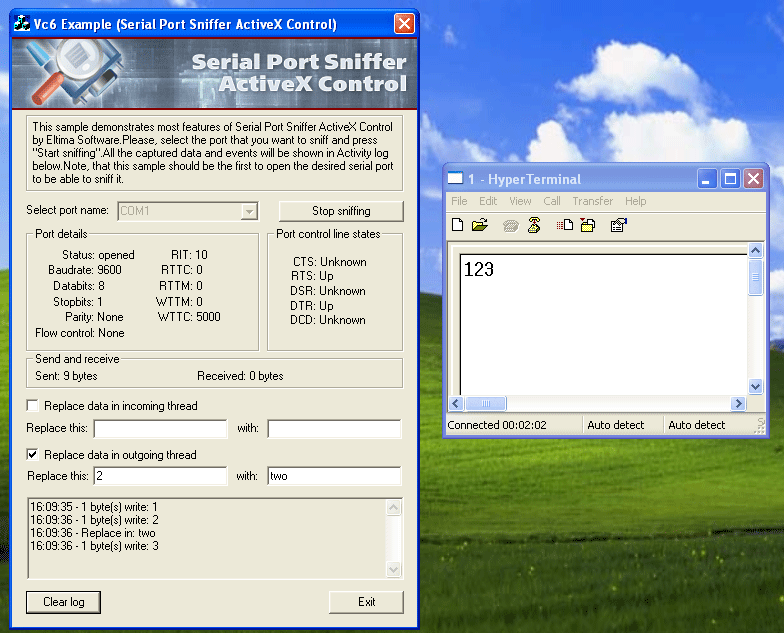Click 'Received: 0 bytes' text

(240, 376)
